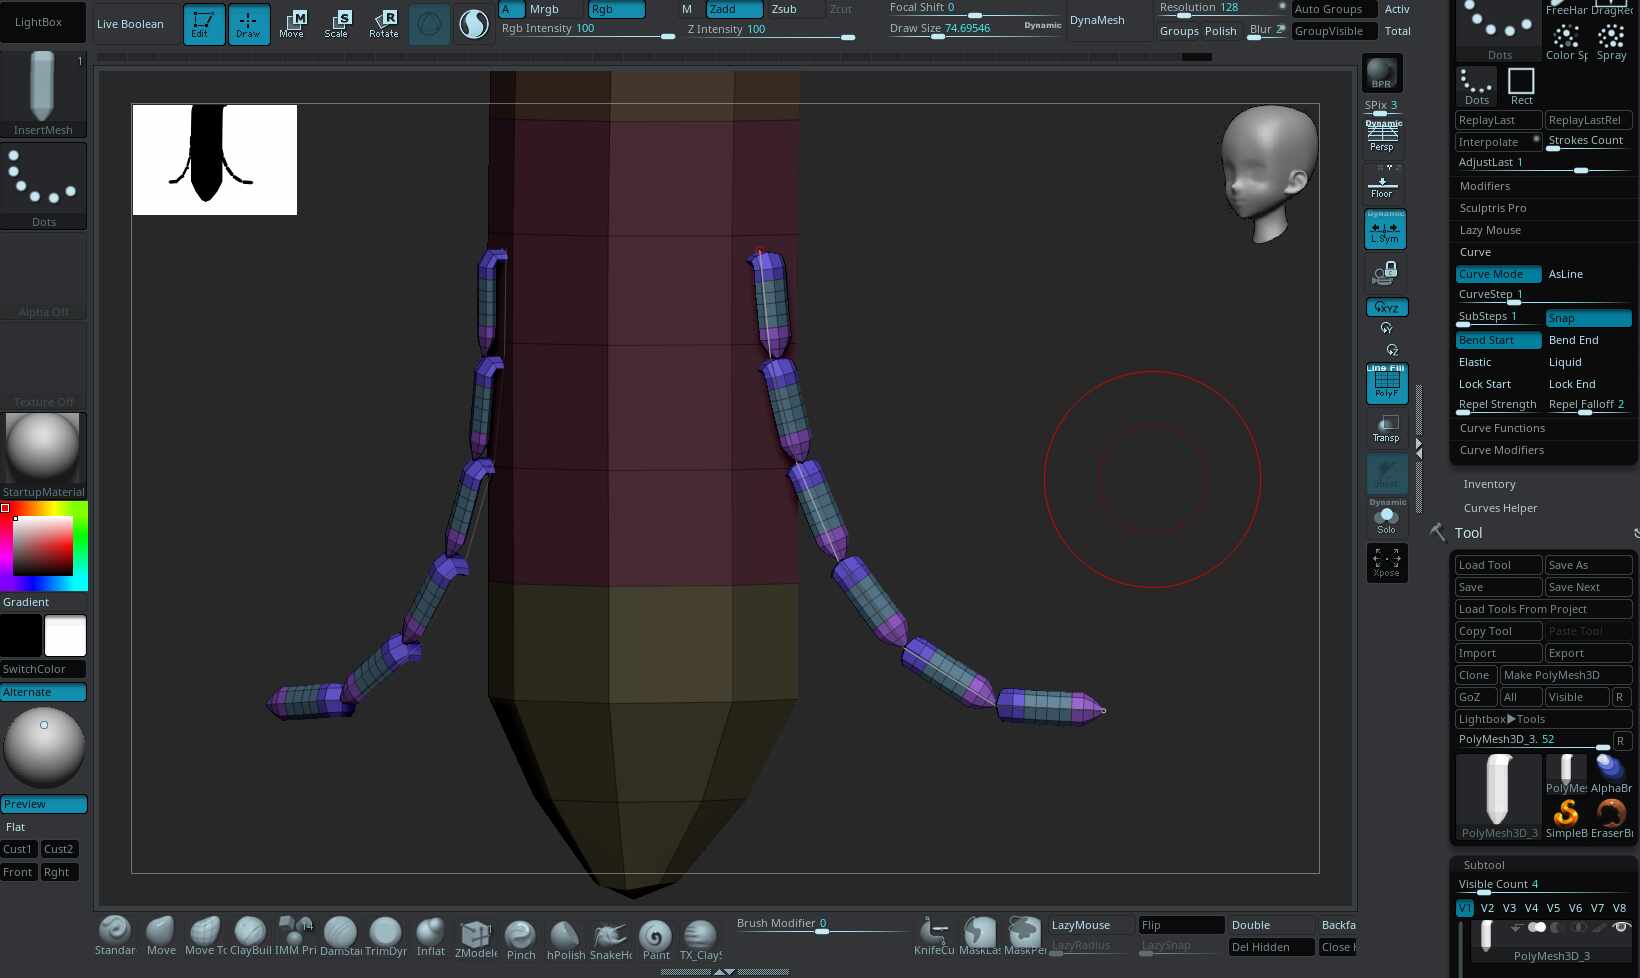Expand Curve Modifiers section
1640x978 pixels.
pyautogui.click(x=1502, y=450)
